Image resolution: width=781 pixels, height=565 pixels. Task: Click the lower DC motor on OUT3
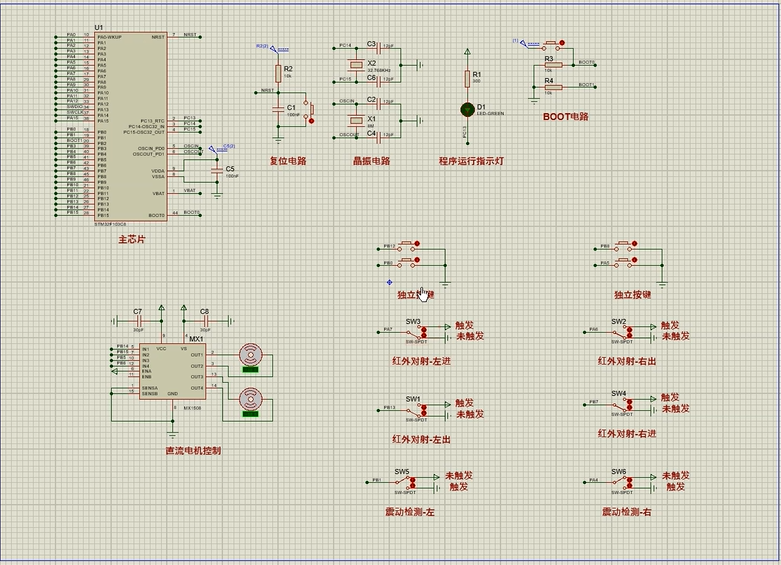coord(250,399)
